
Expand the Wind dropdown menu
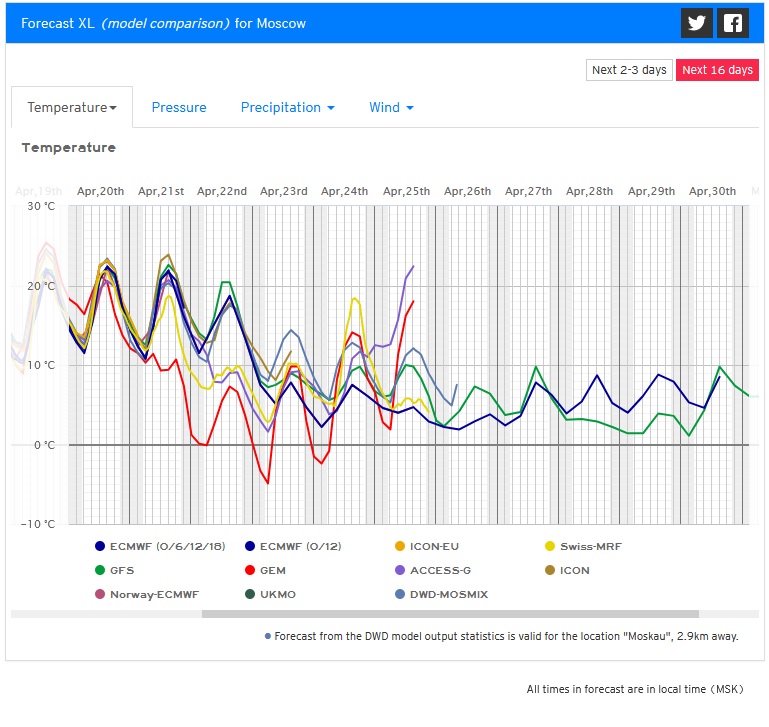(x=391, y=107)
